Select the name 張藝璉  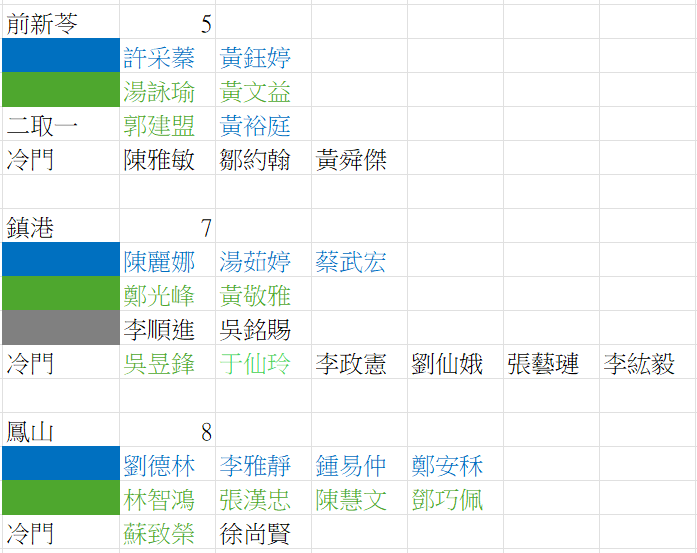tap(543, 364)
